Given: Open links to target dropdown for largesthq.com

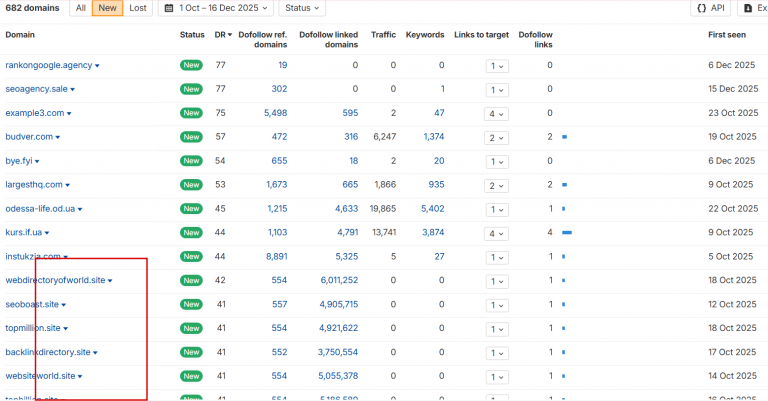Looking at the screenshot, I should tap(496, 186).
